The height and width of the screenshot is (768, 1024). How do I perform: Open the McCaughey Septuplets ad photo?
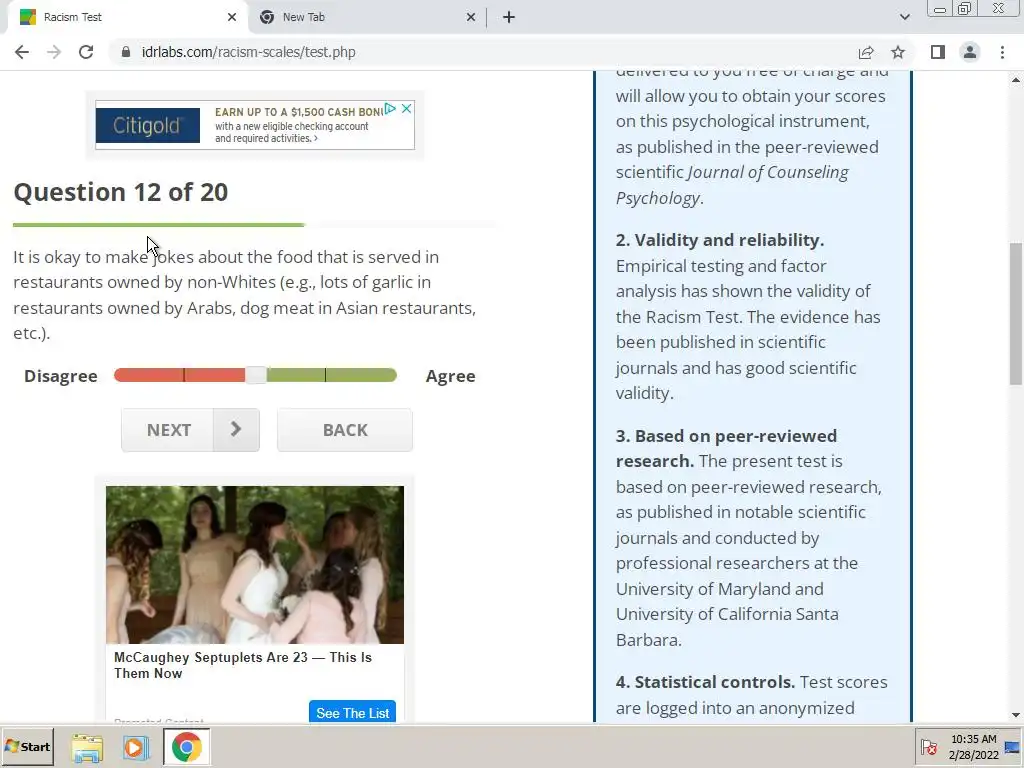point(255,565)
